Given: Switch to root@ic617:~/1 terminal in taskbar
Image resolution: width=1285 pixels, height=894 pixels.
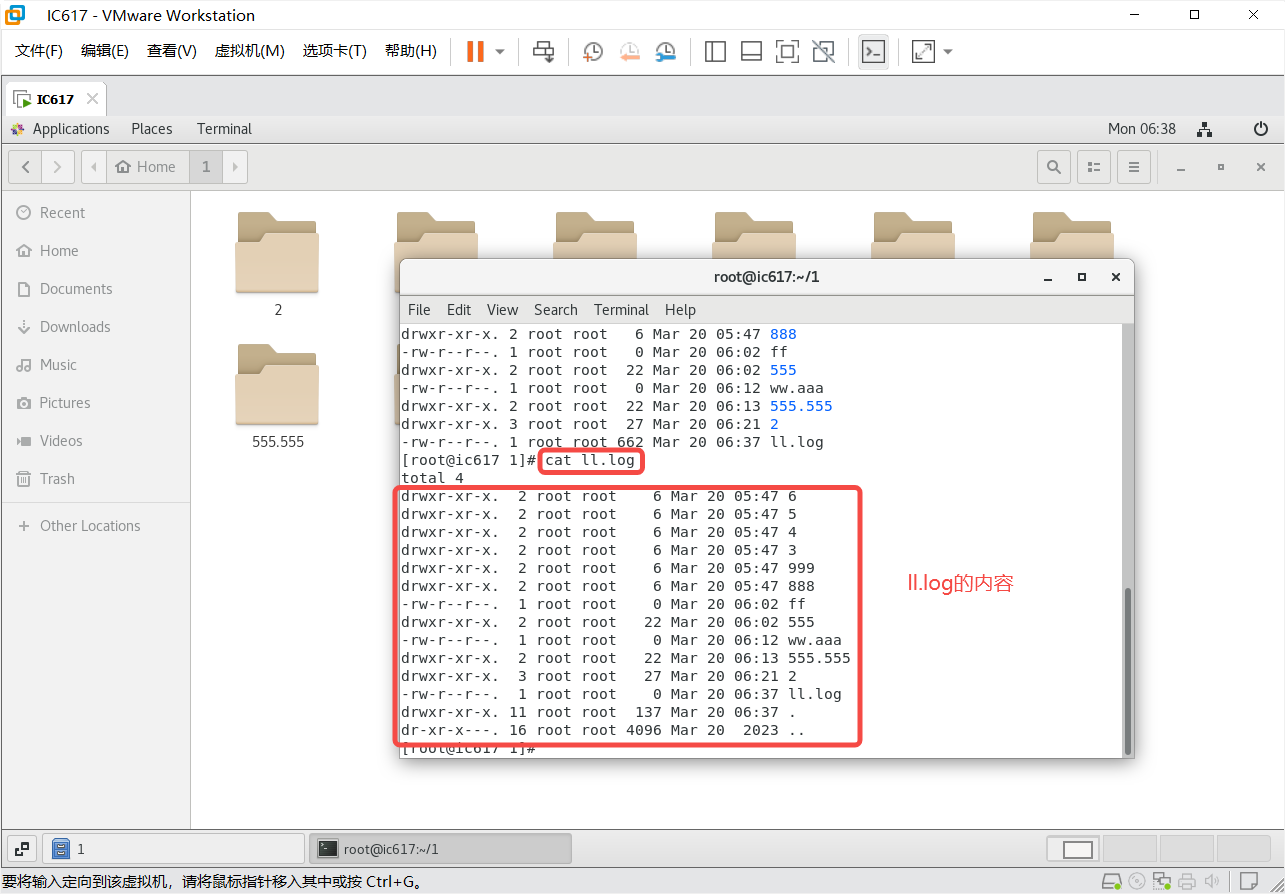Looking at the screenshot, I should pos(440,849).
